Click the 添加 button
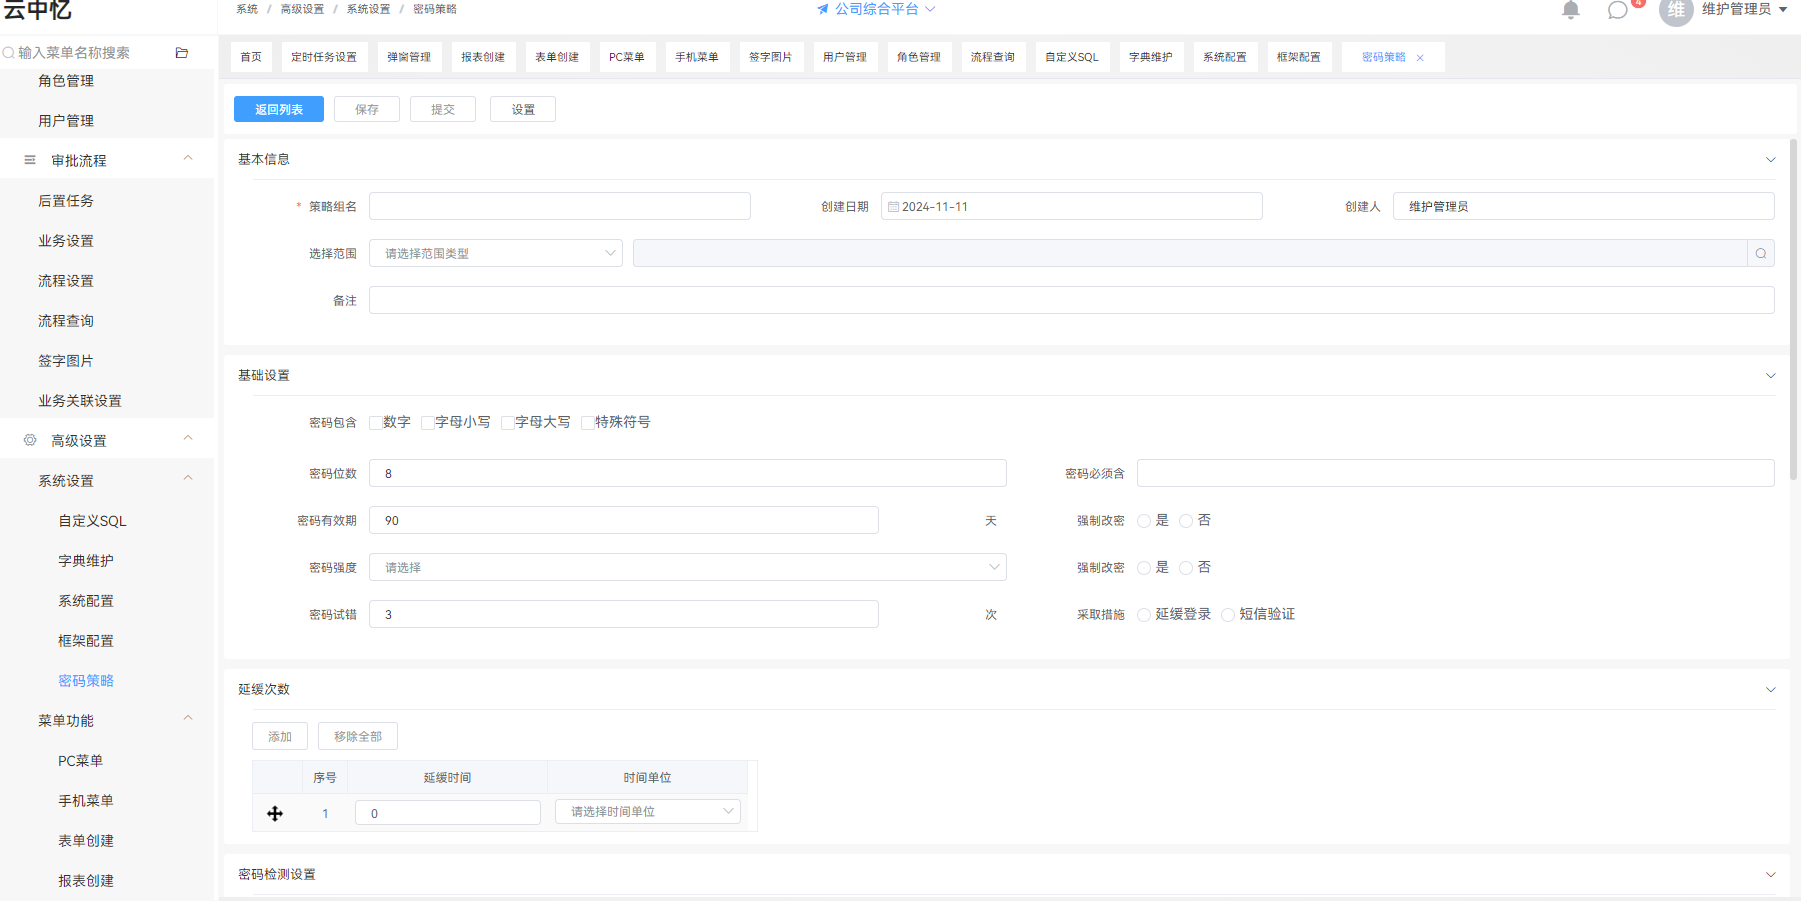1801x901 pixels. [280, 737]
